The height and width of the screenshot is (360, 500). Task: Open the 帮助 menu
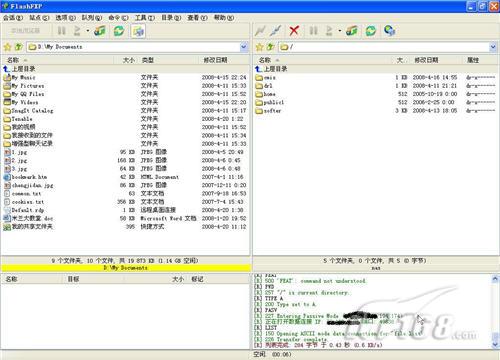224,18
